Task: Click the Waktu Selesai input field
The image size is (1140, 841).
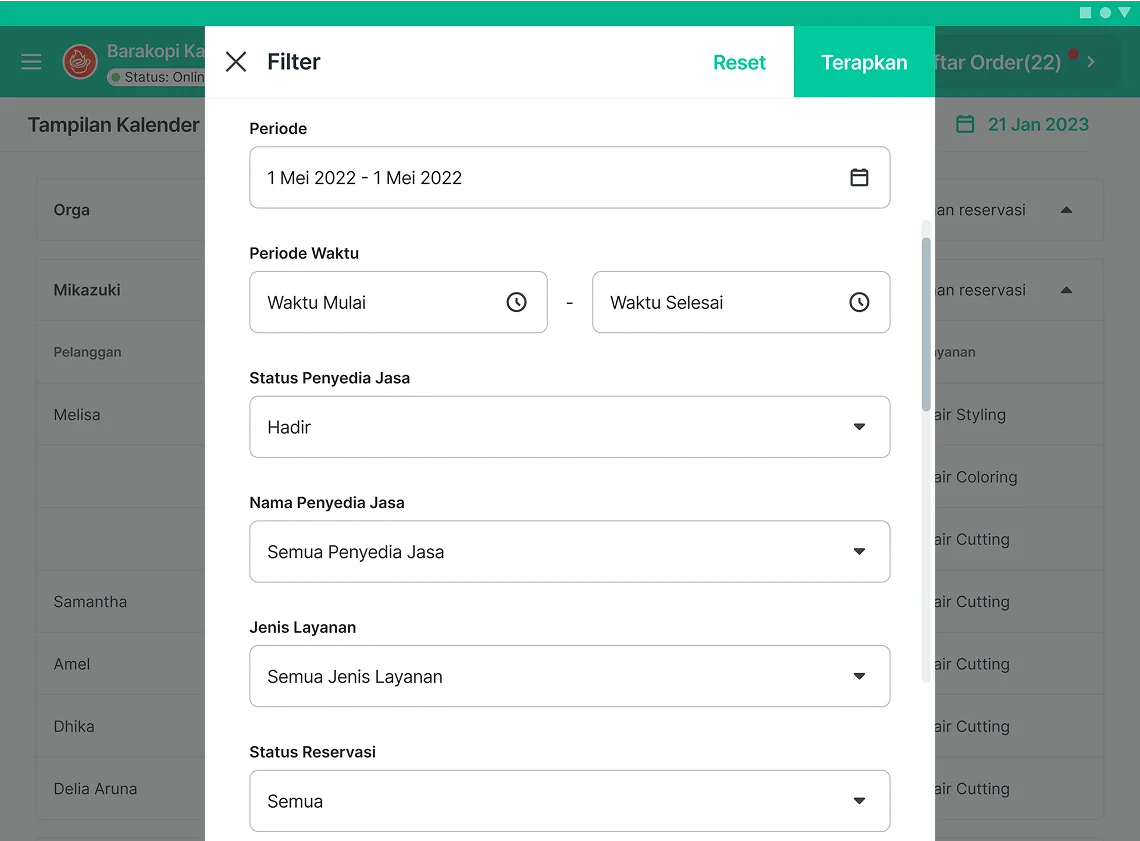Action: click(x=720, y=302)
